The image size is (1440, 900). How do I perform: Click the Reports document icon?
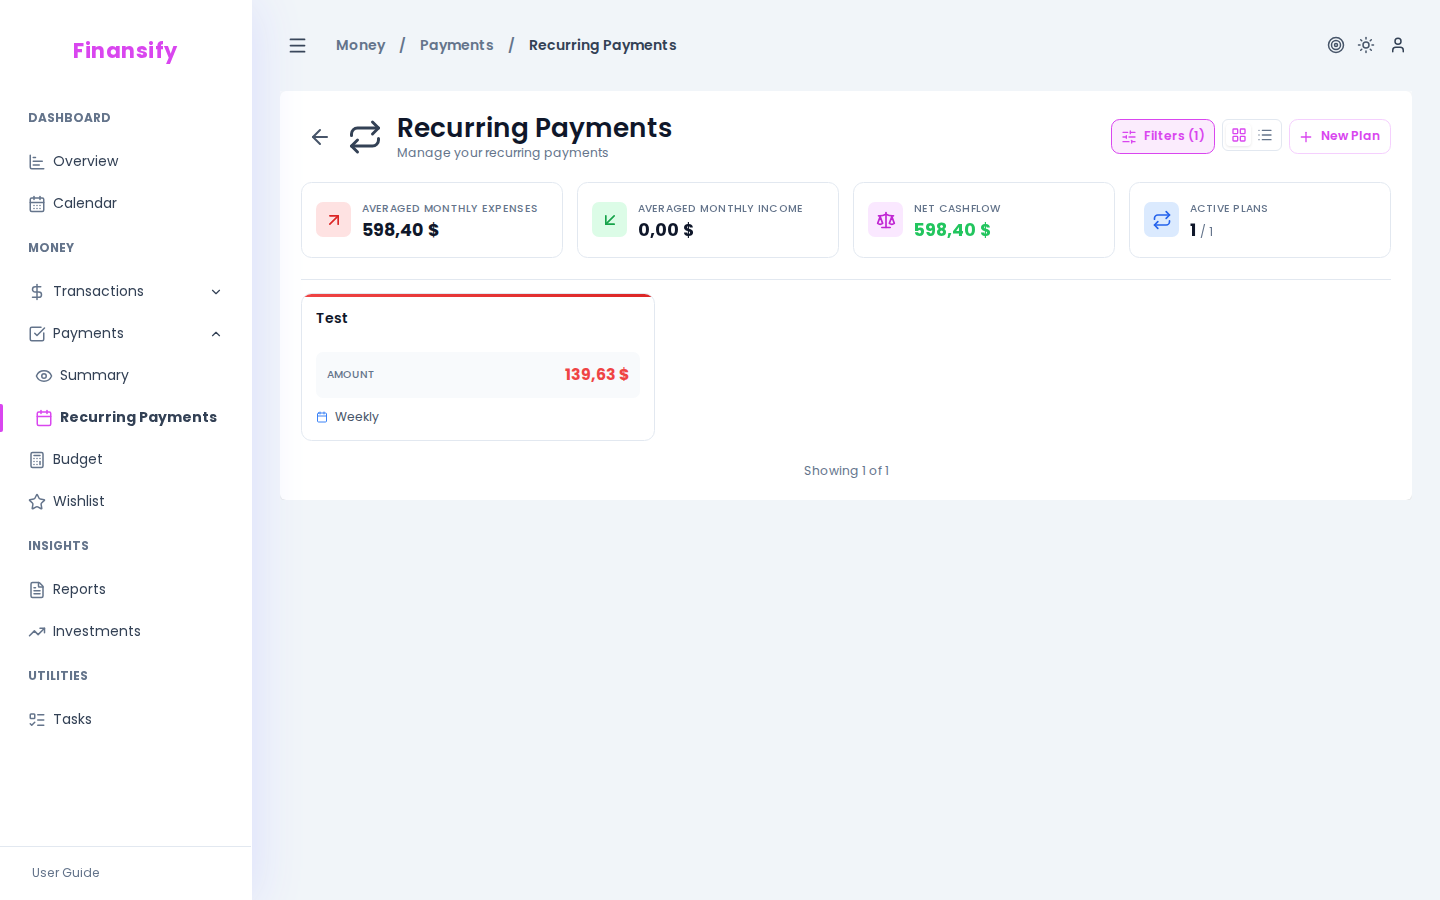(37, 589)
